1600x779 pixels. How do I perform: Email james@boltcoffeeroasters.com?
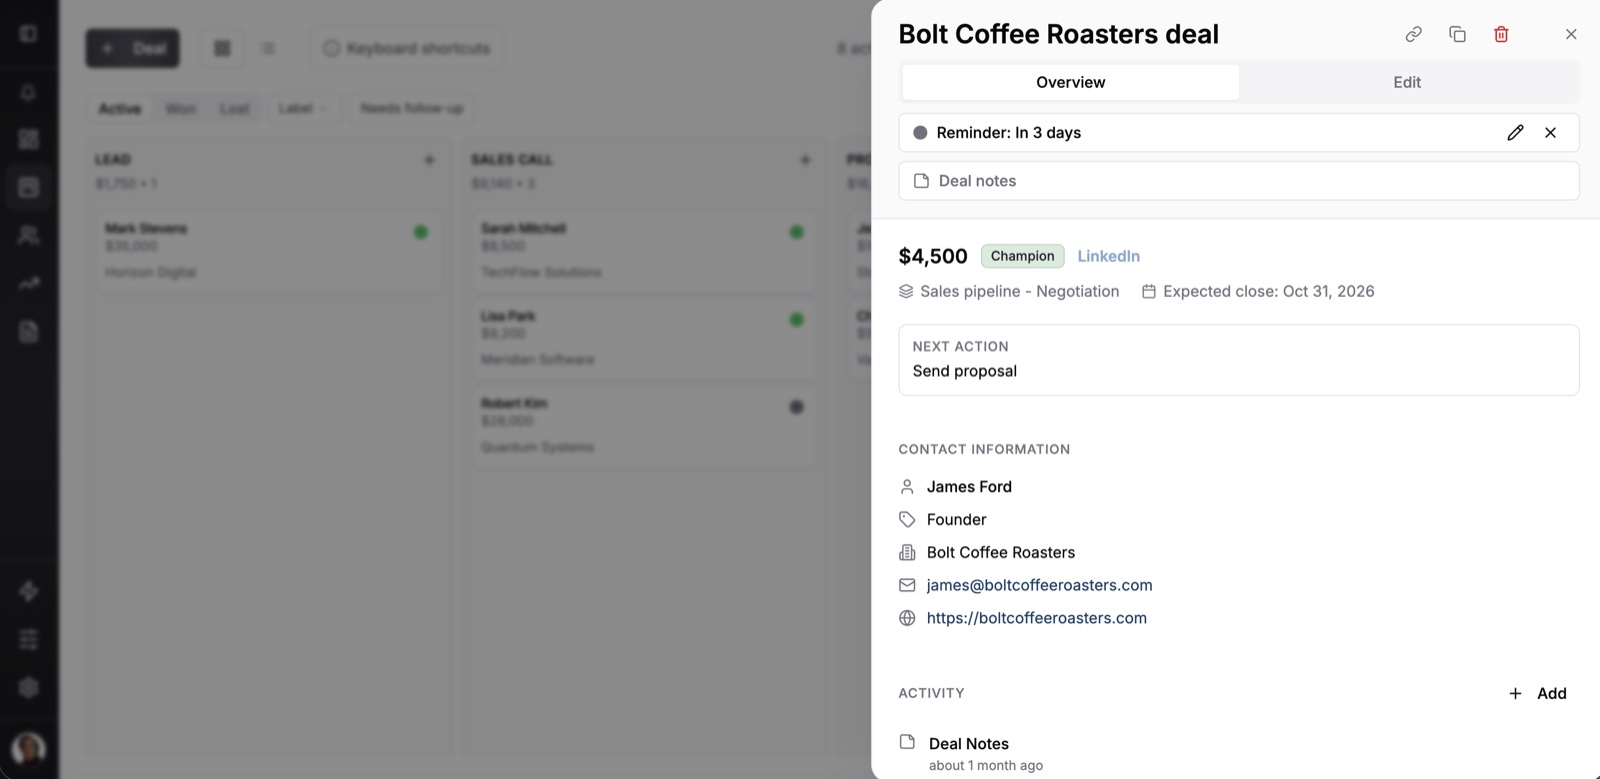[1039, 585]
